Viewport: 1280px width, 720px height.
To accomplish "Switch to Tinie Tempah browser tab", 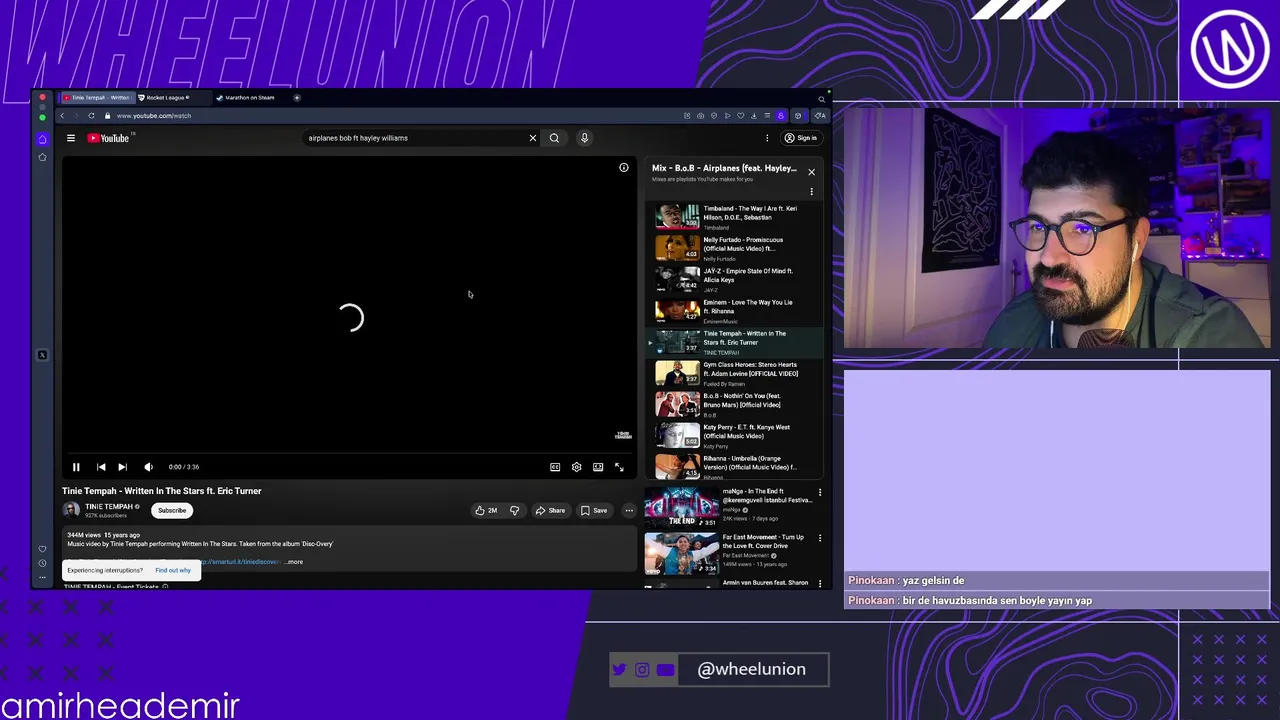I will [96, 98].
